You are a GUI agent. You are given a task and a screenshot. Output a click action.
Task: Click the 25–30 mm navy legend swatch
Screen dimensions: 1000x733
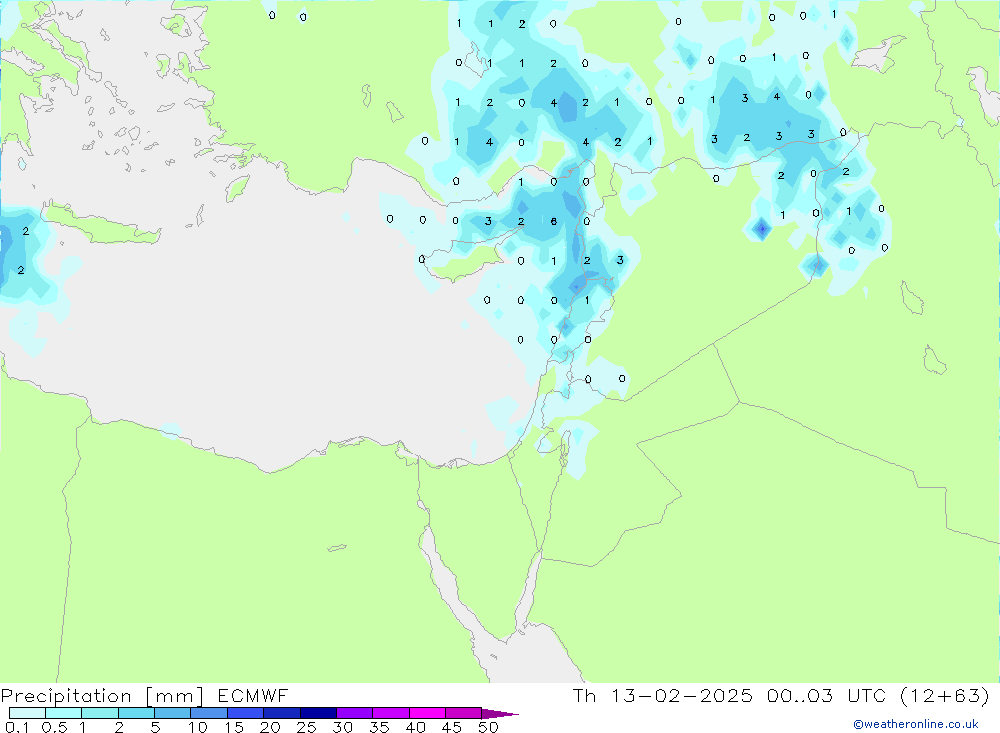[318, 713]
